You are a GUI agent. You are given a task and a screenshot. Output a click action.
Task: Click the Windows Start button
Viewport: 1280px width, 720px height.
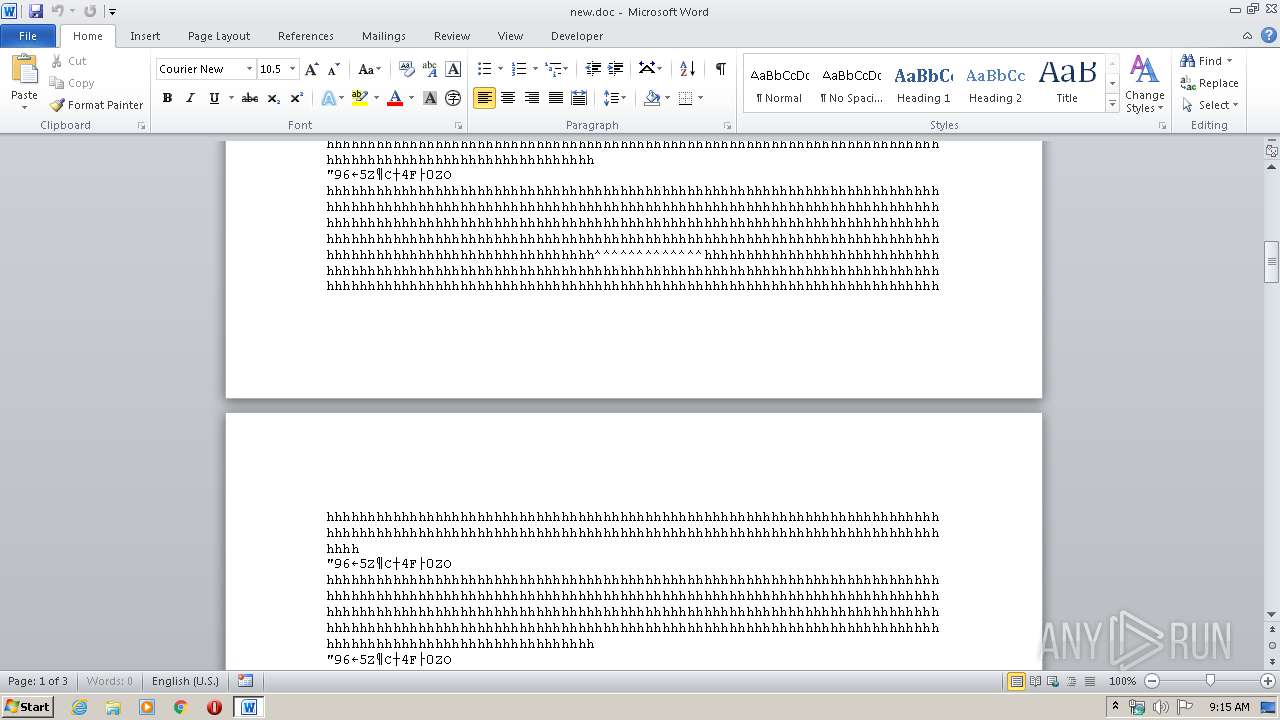[27, 707]
